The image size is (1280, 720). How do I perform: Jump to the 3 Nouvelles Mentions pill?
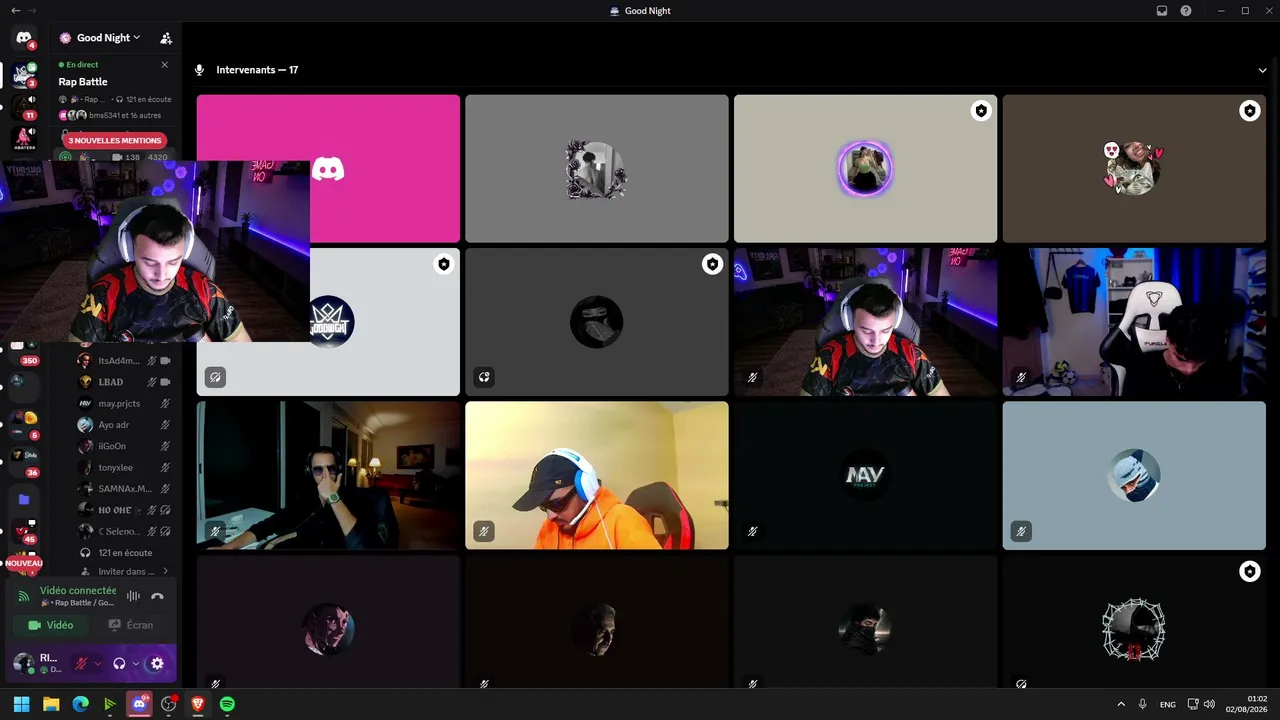[114, 141]
